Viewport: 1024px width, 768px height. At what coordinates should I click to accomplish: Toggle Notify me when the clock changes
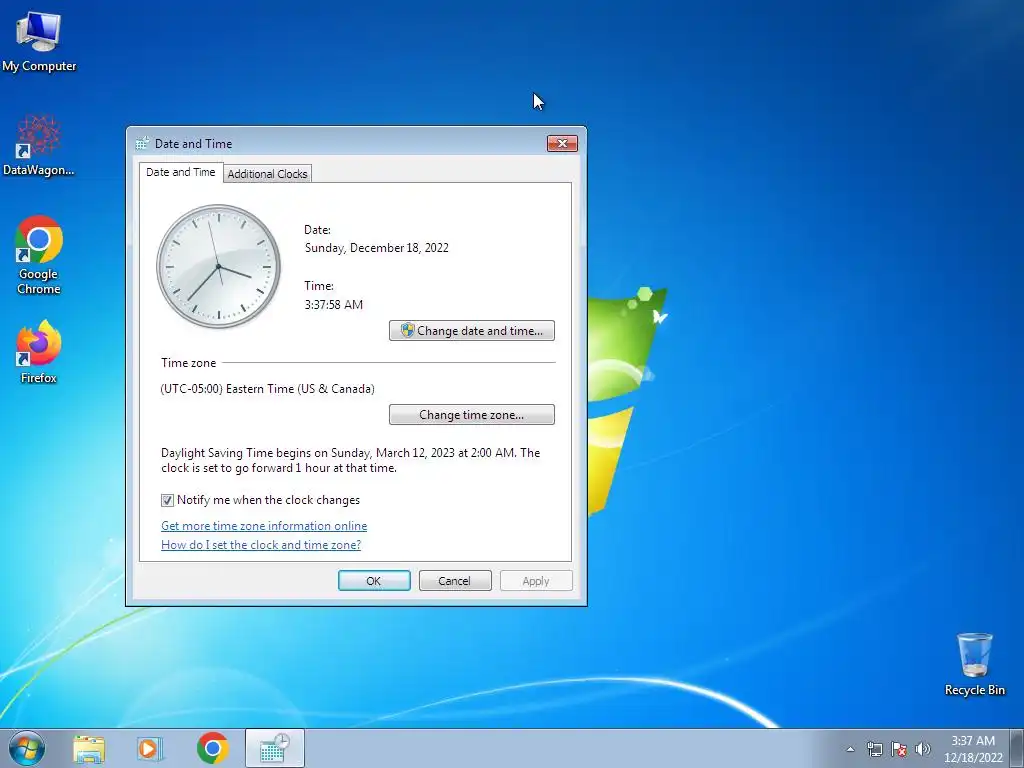167,500
